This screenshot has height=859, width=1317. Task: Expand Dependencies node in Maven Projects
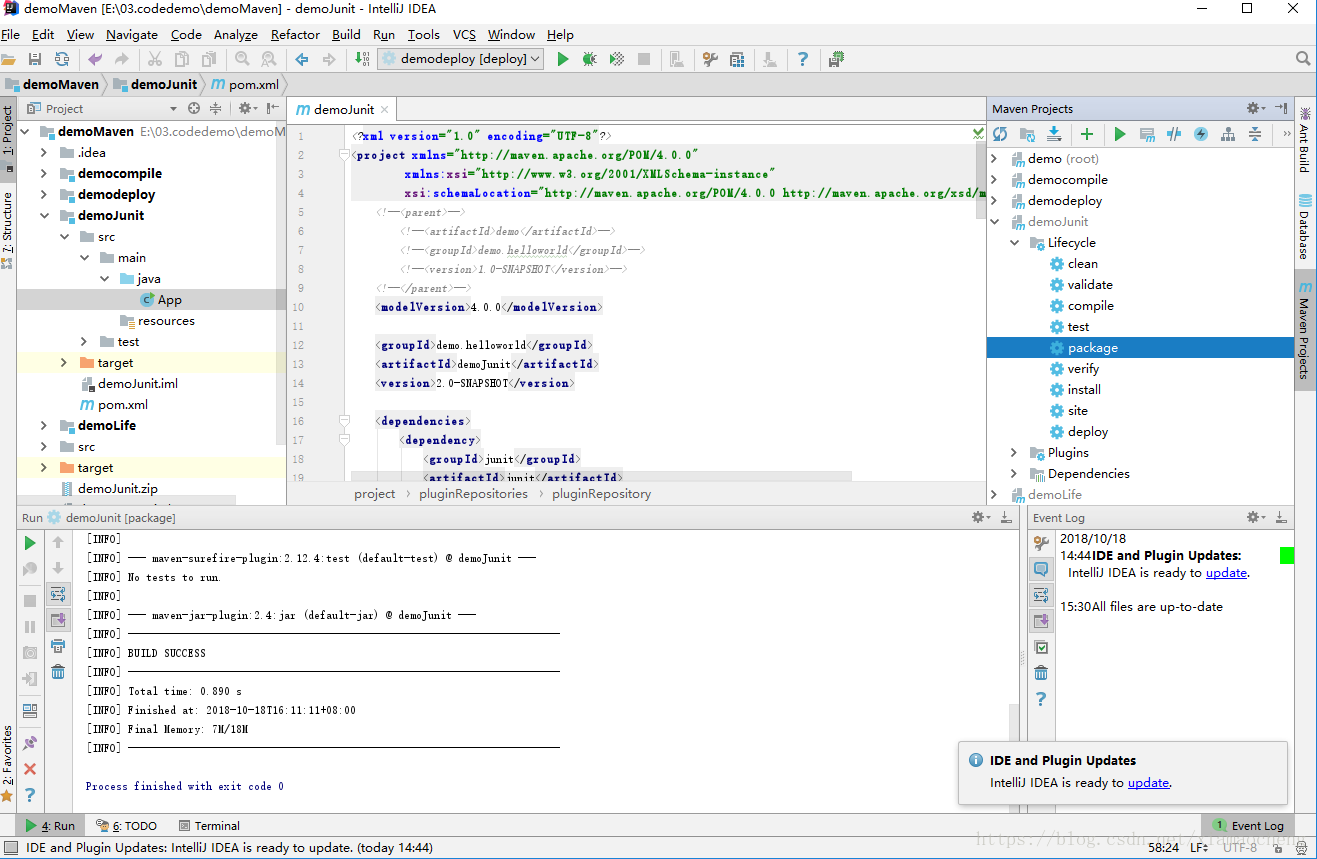pos(1014,474)
